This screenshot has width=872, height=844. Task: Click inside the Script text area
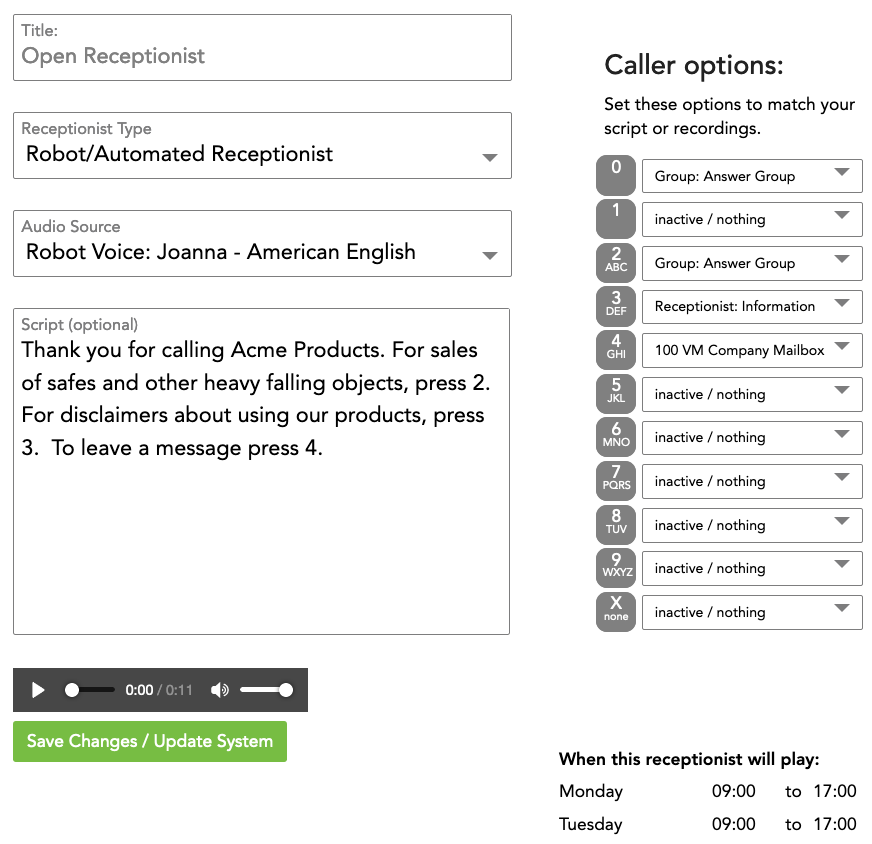(x=261, y=530)
